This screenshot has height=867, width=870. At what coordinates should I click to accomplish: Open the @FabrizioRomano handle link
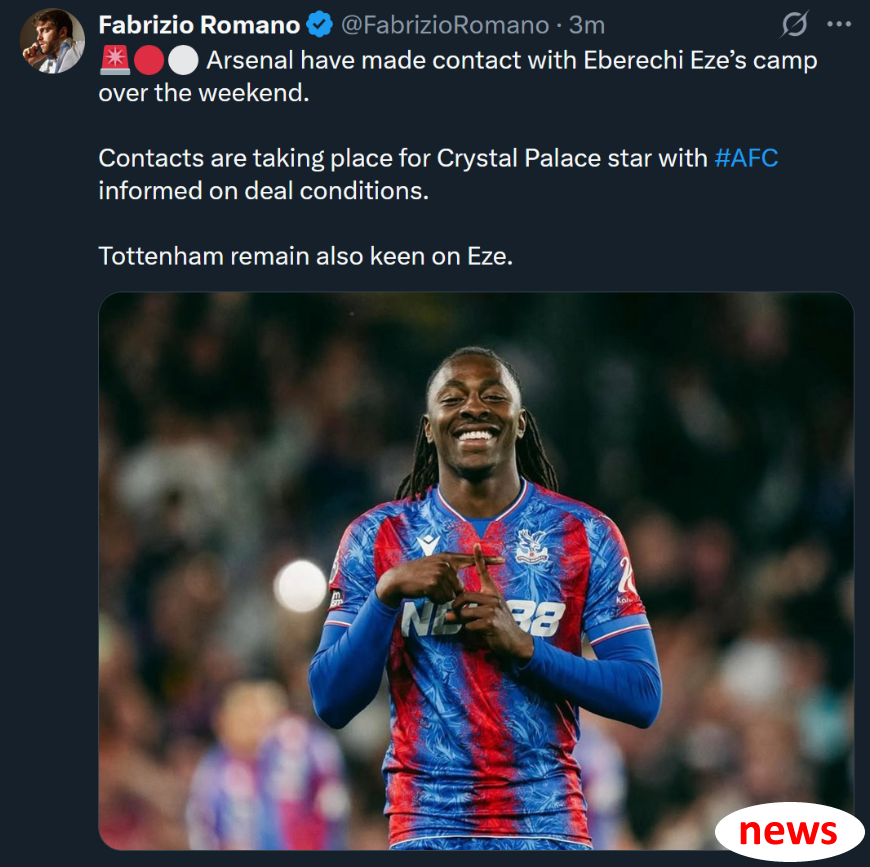[x=445, y=26]
